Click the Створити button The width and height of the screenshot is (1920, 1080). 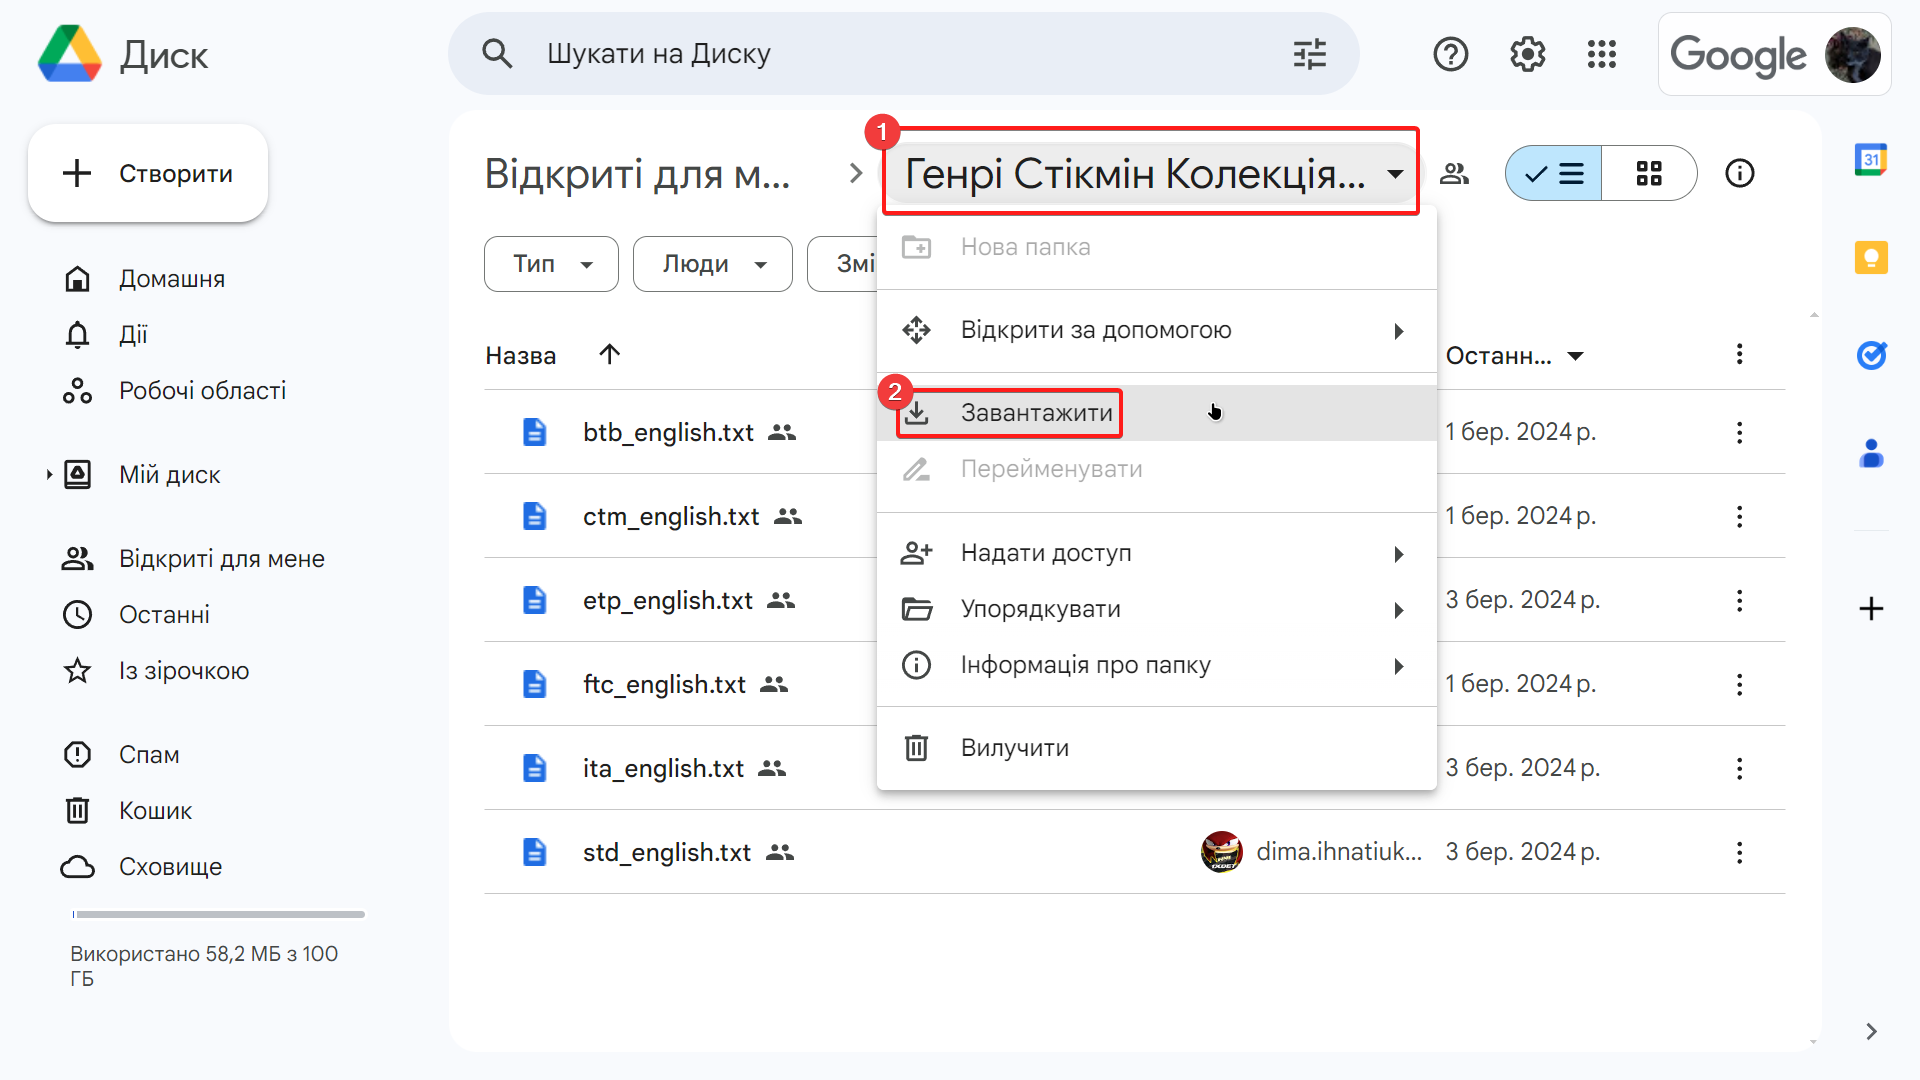(x=148, y=174)
